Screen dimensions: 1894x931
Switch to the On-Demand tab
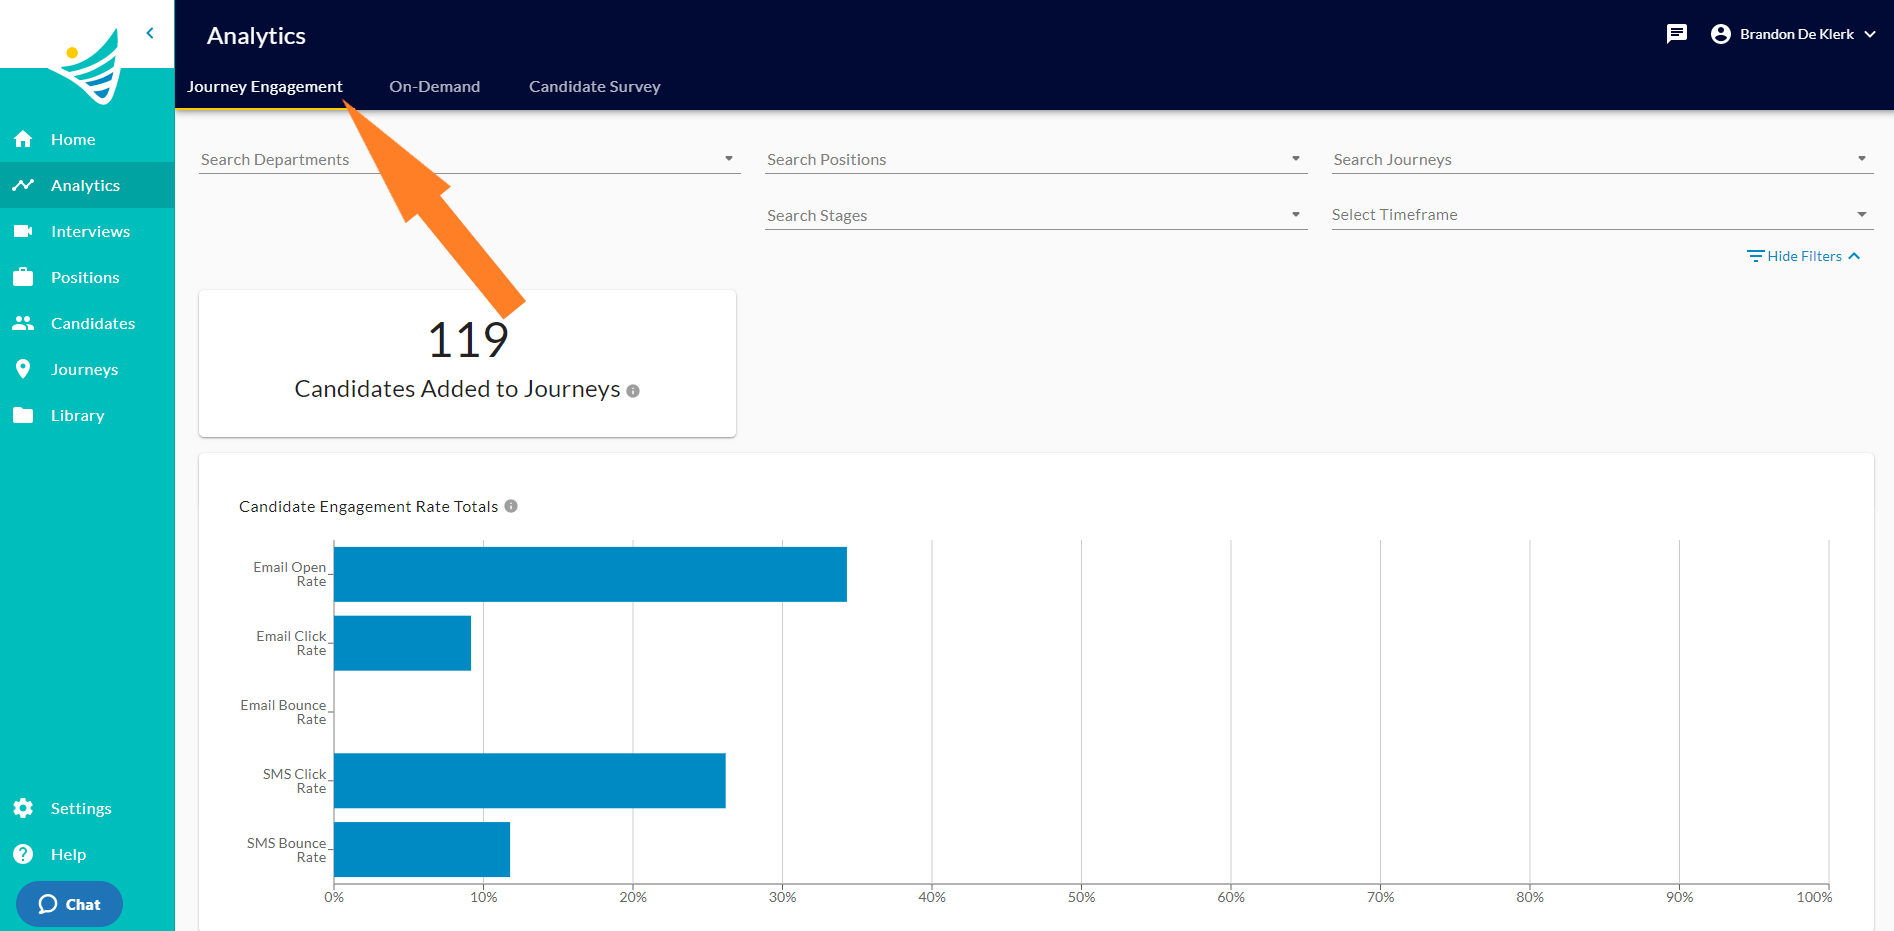435,86
